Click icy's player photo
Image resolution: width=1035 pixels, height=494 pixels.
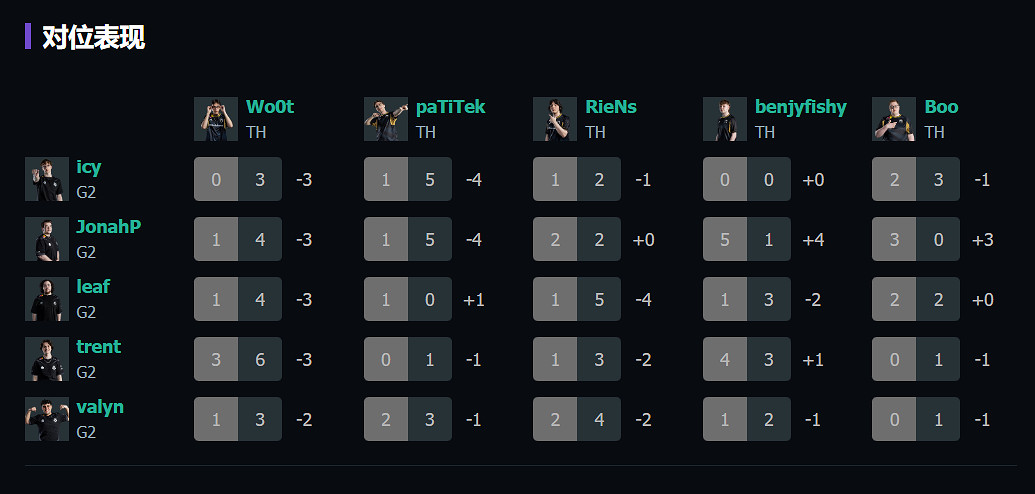click(46, 179)
